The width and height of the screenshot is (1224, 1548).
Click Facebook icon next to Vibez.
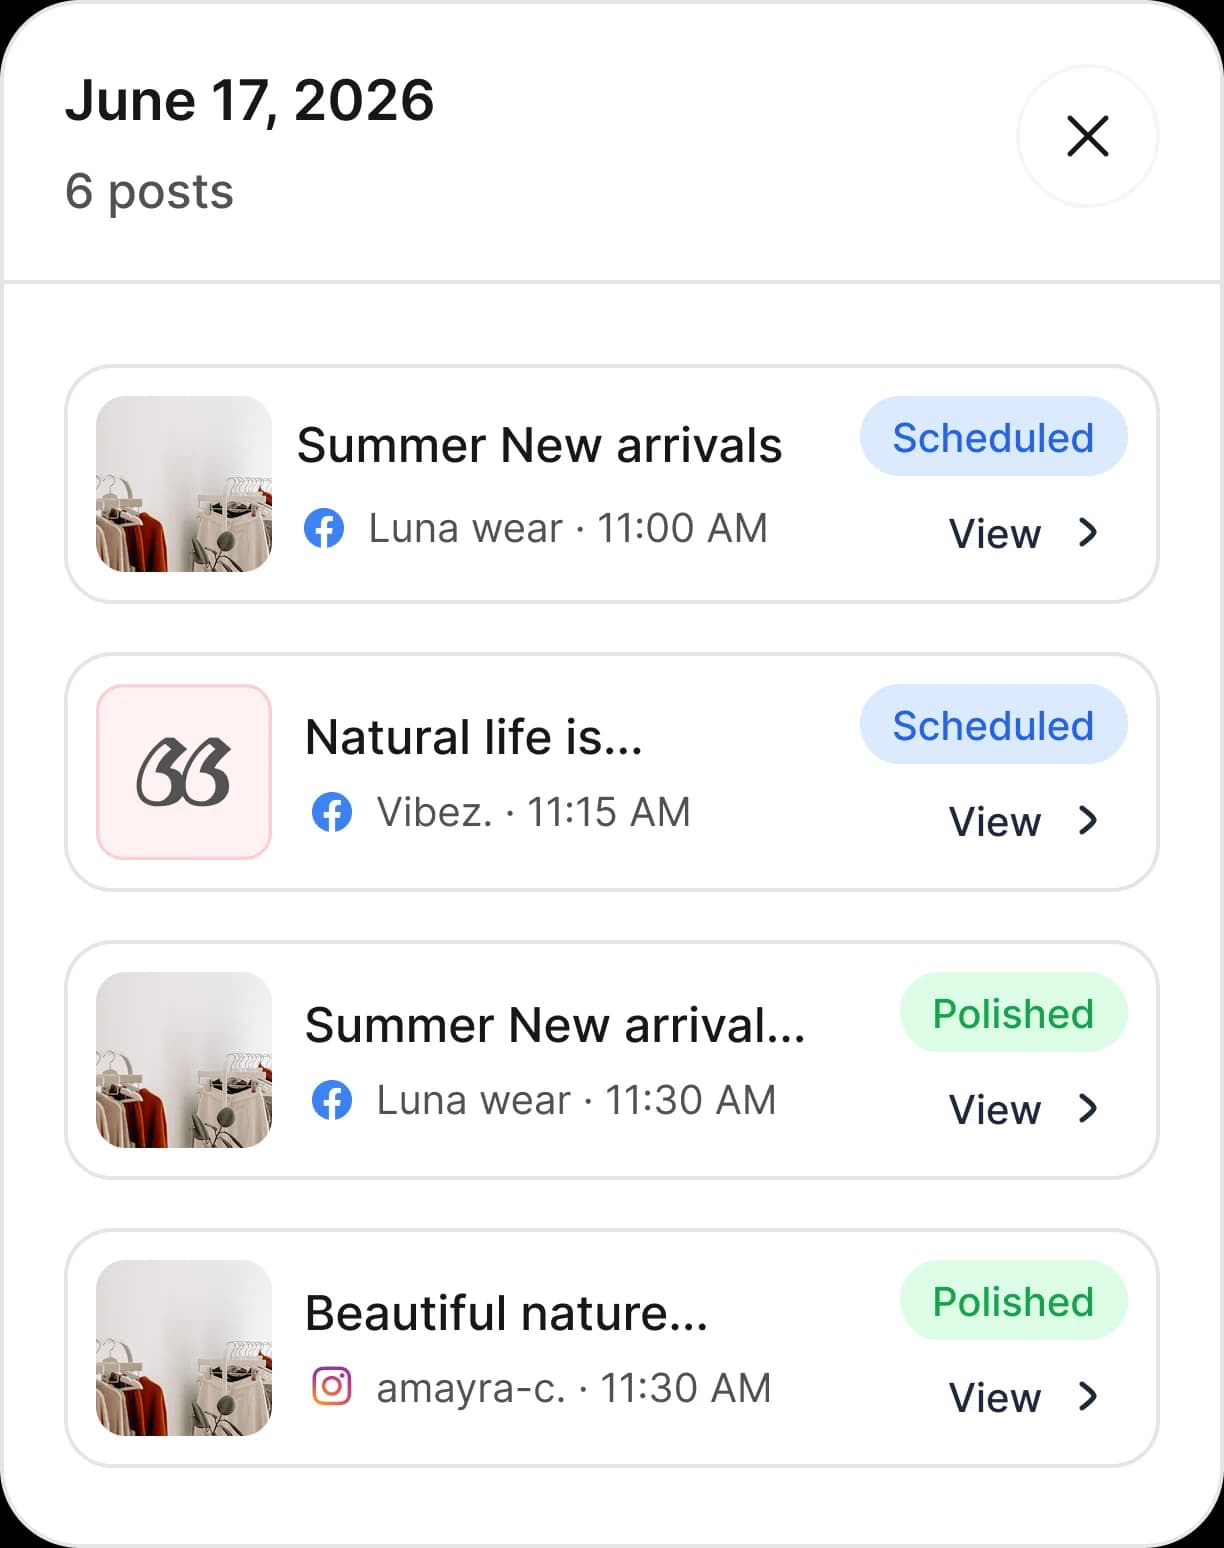pos(332,812)
